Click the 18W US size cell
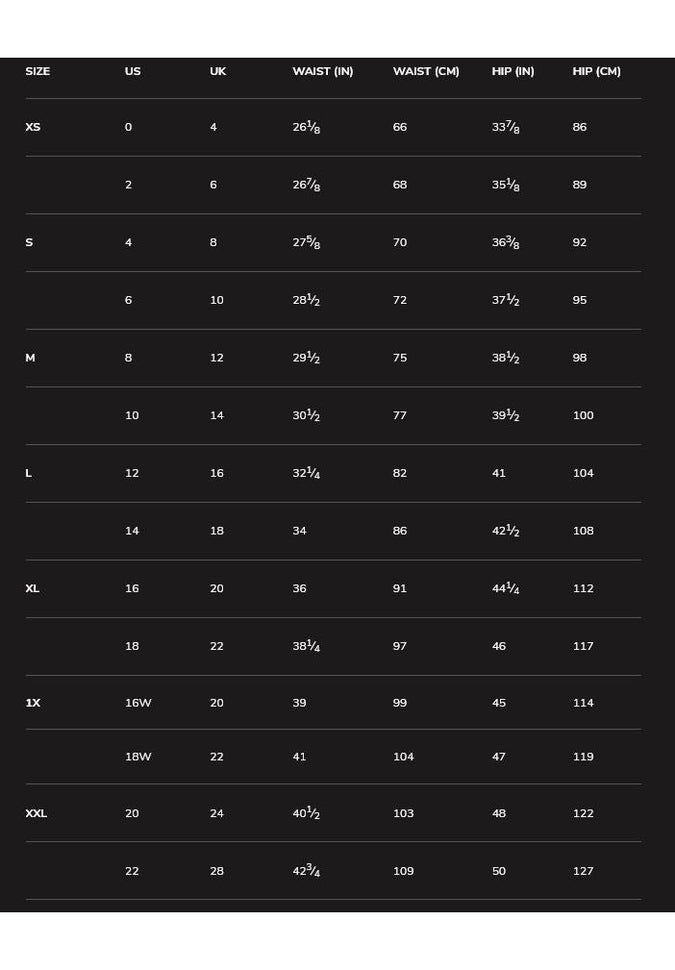 [x=138, y=757]
